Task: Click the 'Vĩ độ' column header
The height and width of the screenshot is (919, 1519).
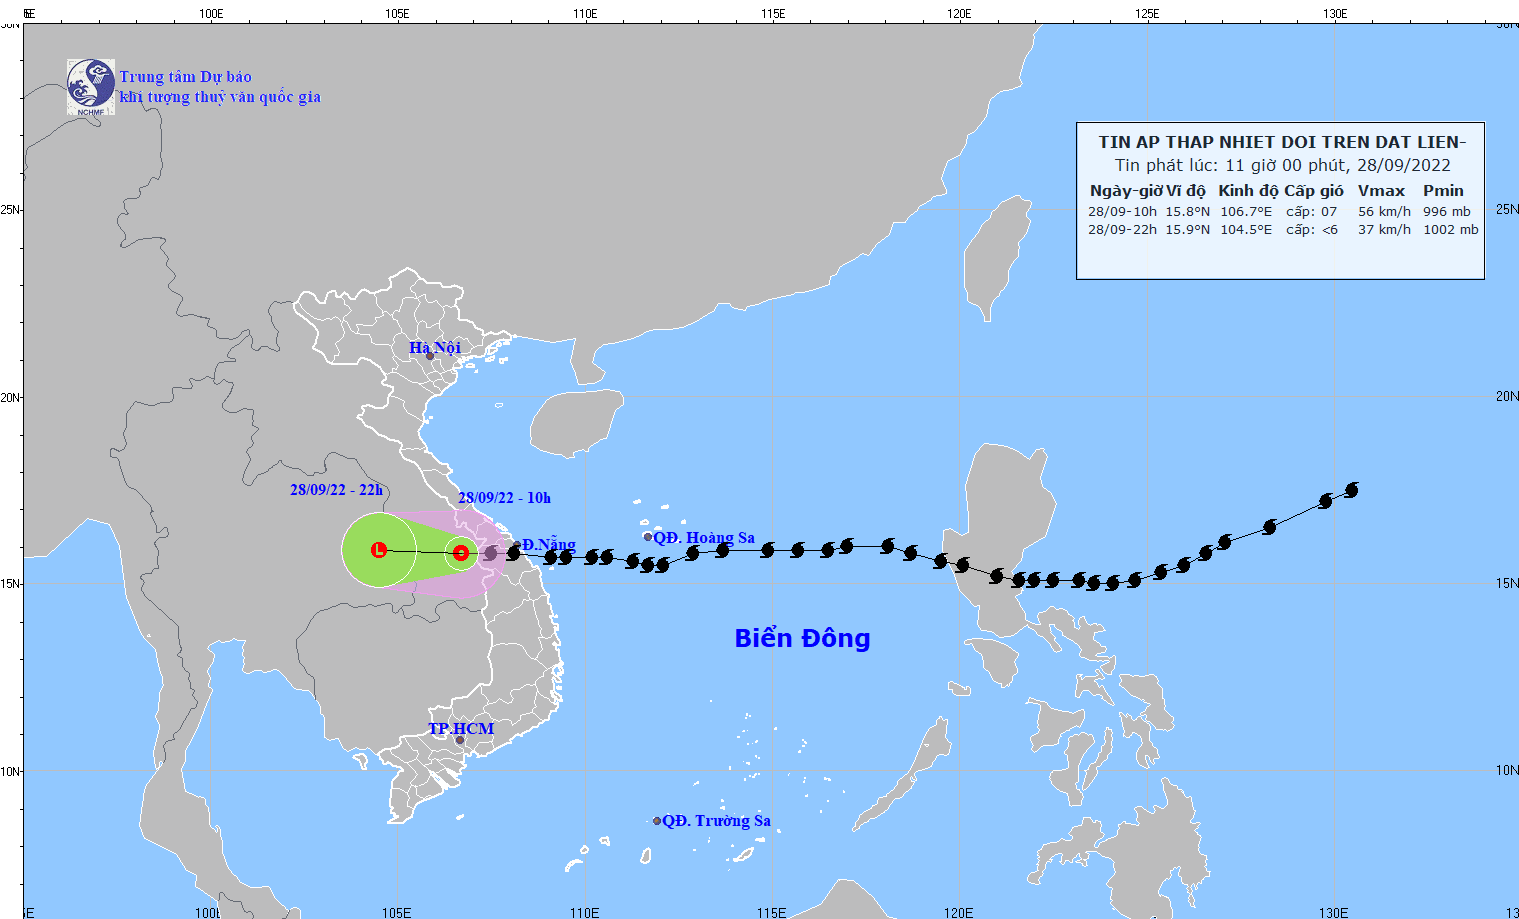Action: [1187, 190]
